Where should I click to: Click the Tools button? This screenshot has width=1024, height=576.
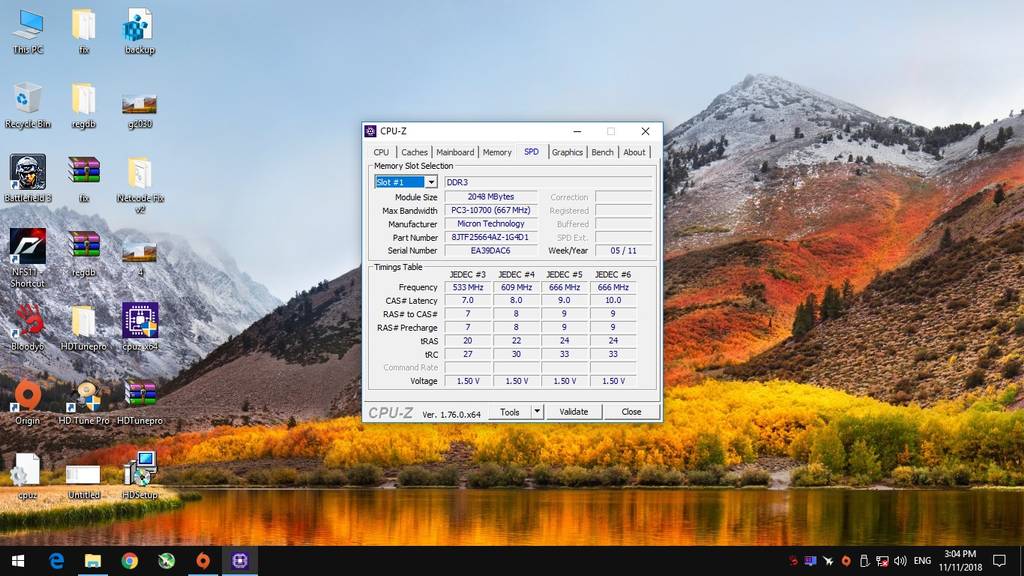click(x=509, y=411)
